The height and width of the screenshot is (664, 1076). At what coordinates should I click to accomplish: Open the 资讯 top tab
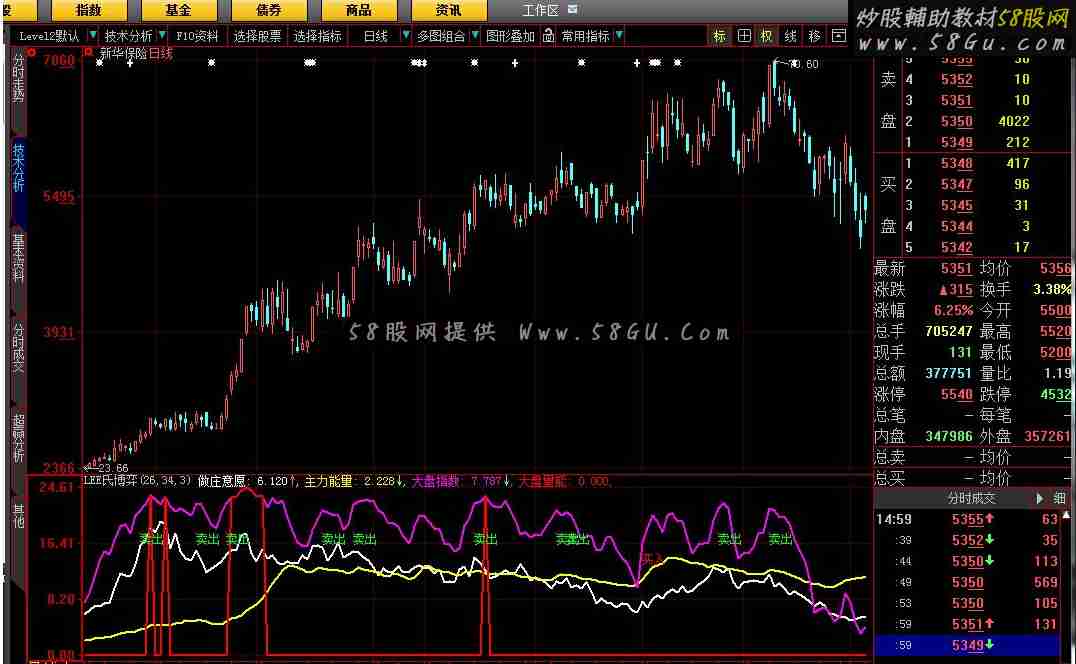click(448, 10)
